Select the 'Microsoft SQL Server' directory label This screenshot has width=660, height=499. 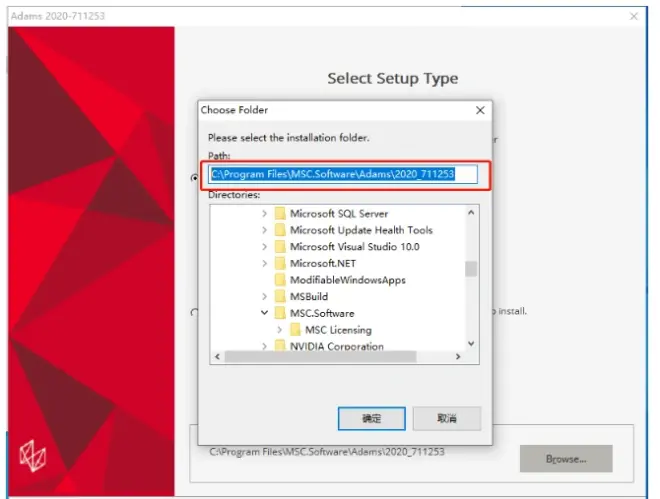coord(339,214)
